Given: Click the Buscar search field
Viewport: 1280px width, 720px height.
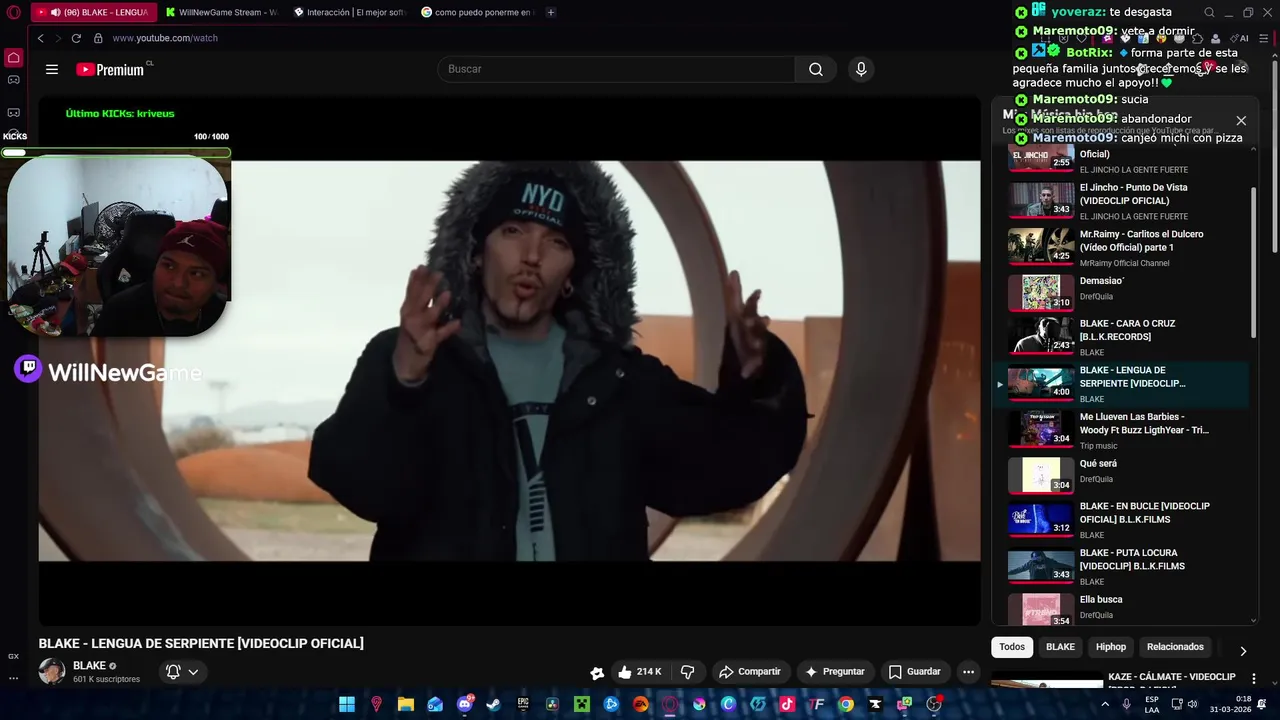Looking at the screenshot, I should click(x=616, y=69).
